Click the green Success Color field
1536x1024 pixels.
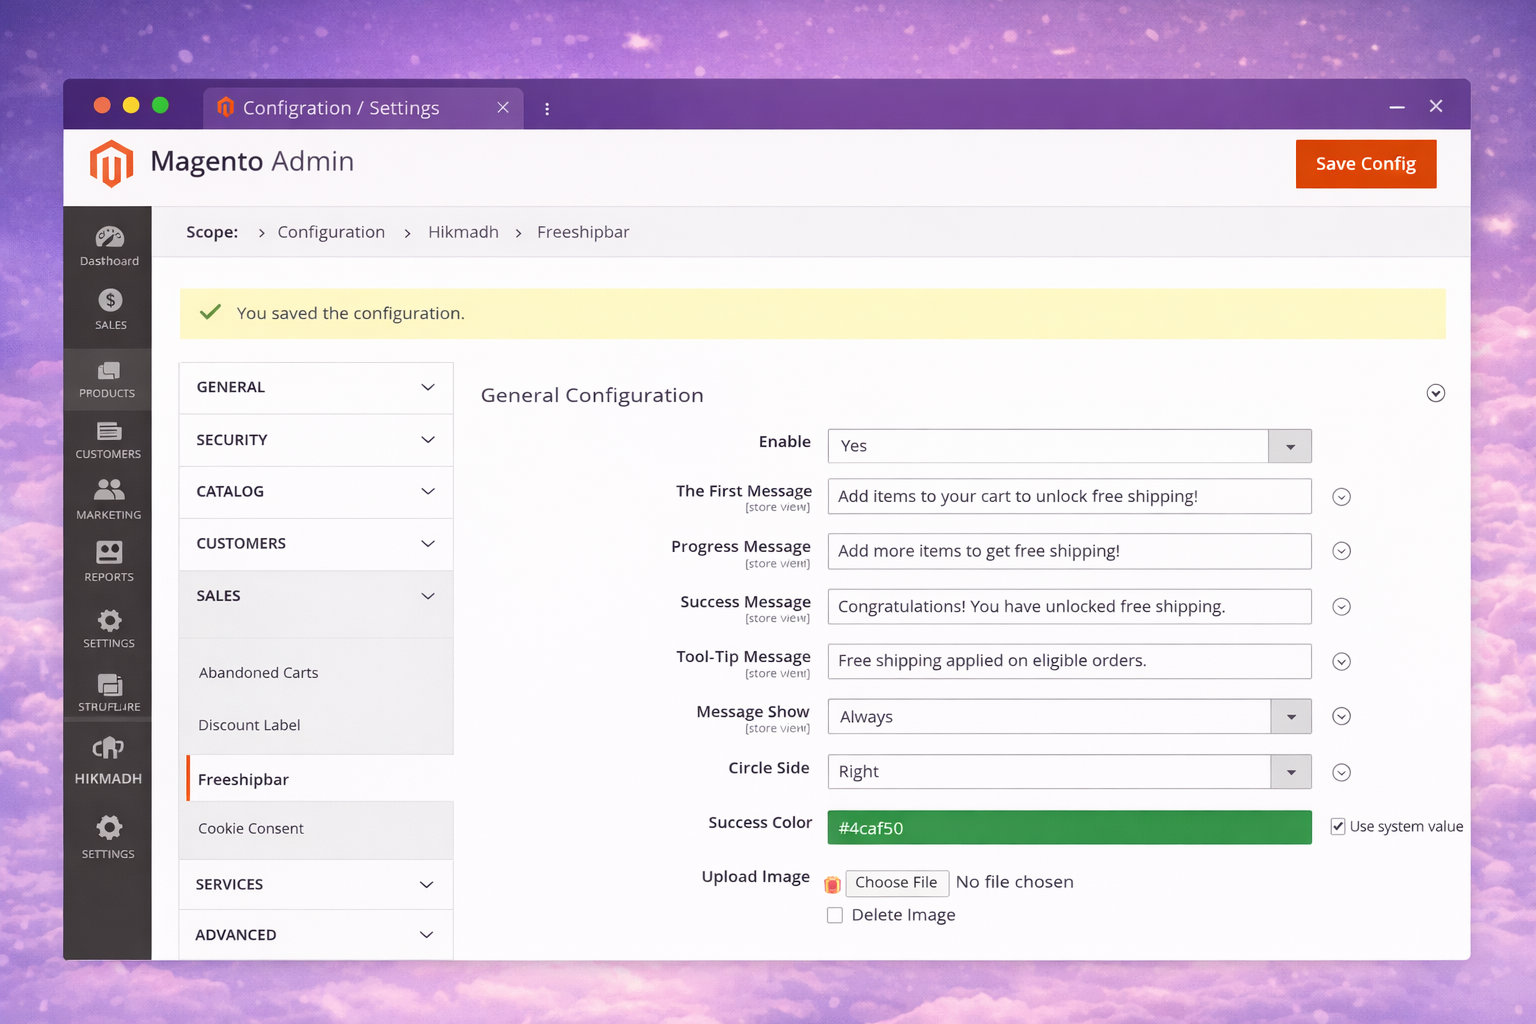point(1069,827)
